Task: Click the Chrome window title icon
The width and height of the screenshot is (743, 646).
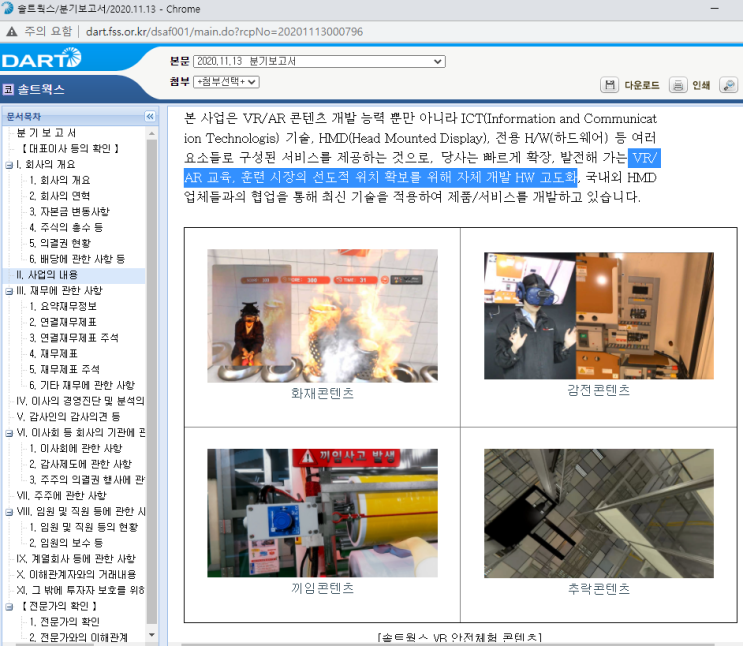Action: click(7, 9)
